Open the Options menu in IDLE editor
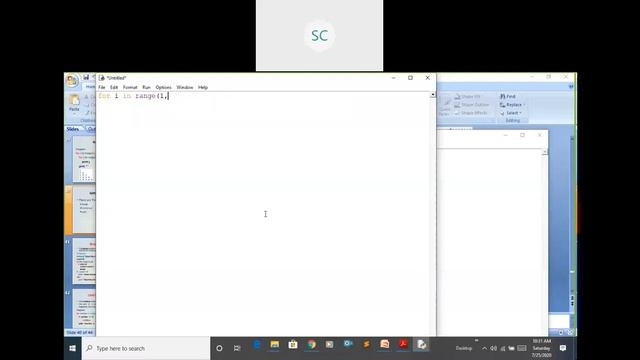 tap(163, 87)
